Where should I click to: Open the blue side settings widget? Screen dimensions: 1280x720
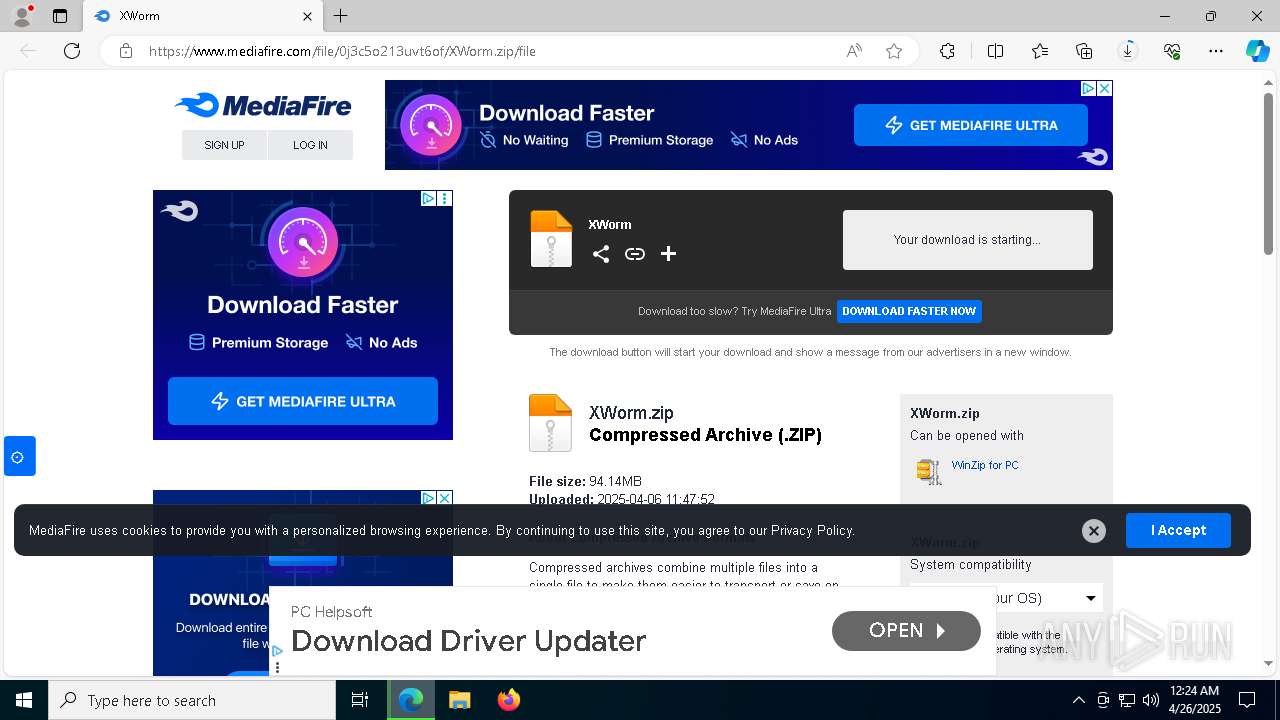click(x=18, y=457)
